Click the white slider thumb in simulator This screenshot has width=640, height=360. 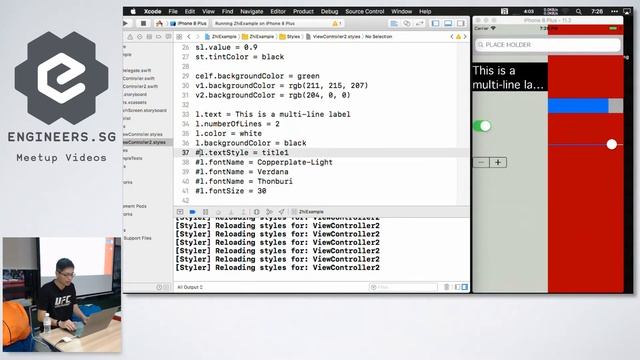tap(611, 144)
